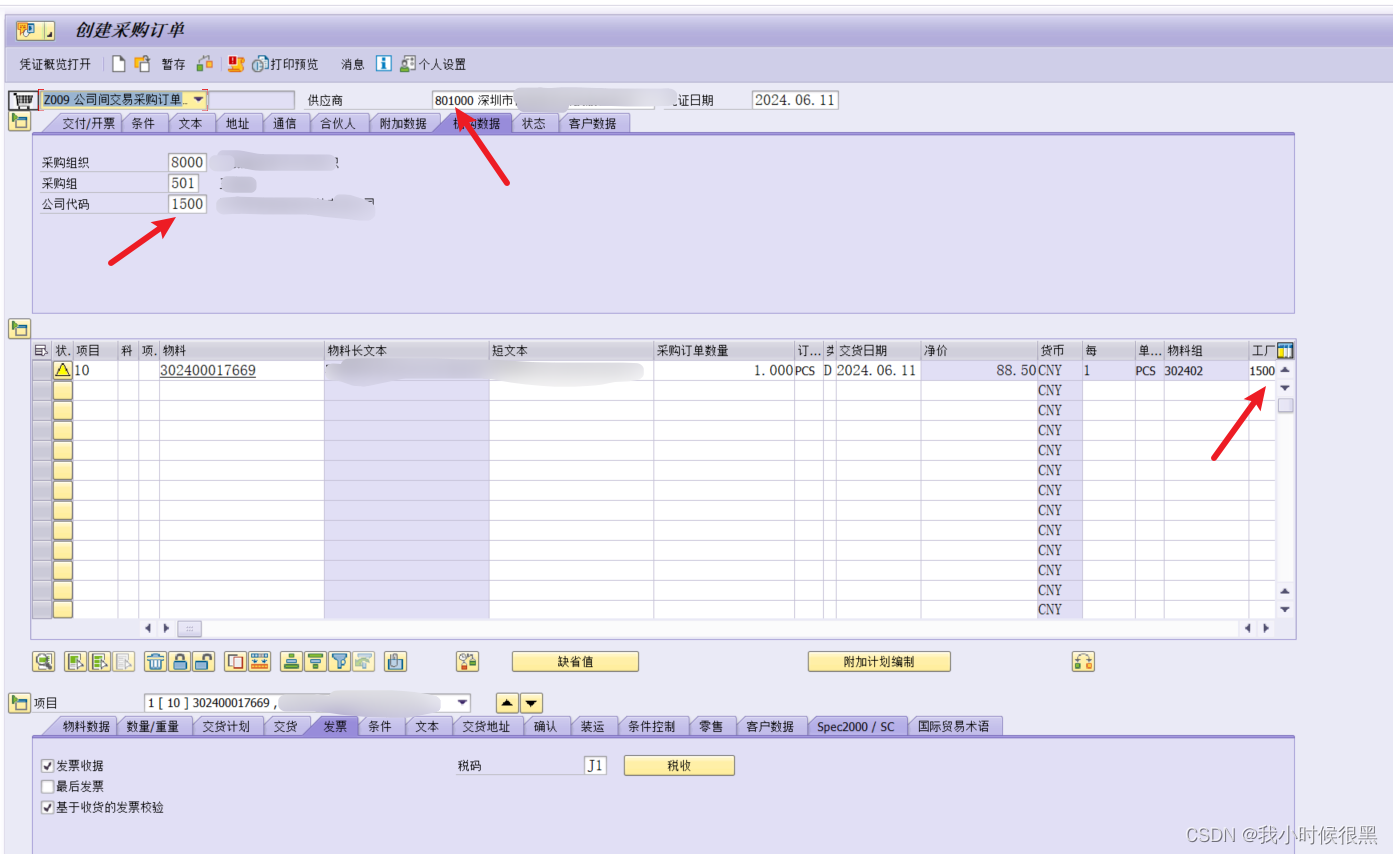Collapse the header section expander beside 交付/开票 tab
The height and width of the screenshot is (854, 1393).
(19, 122)
